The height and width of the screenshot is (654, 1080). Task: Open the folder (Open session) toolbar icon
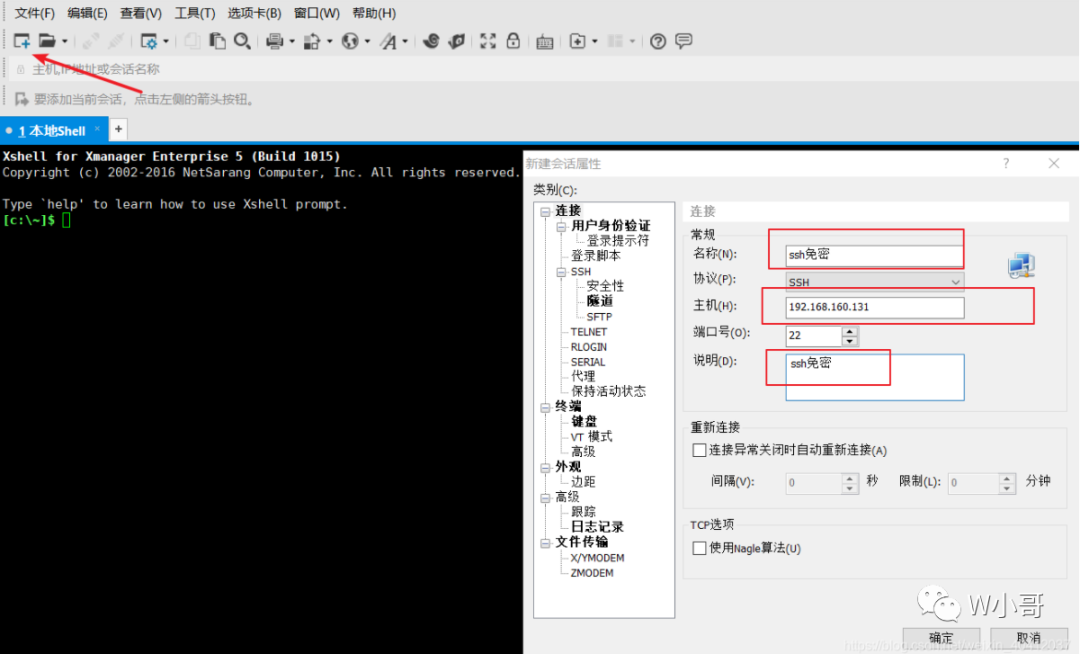point(47,41)
